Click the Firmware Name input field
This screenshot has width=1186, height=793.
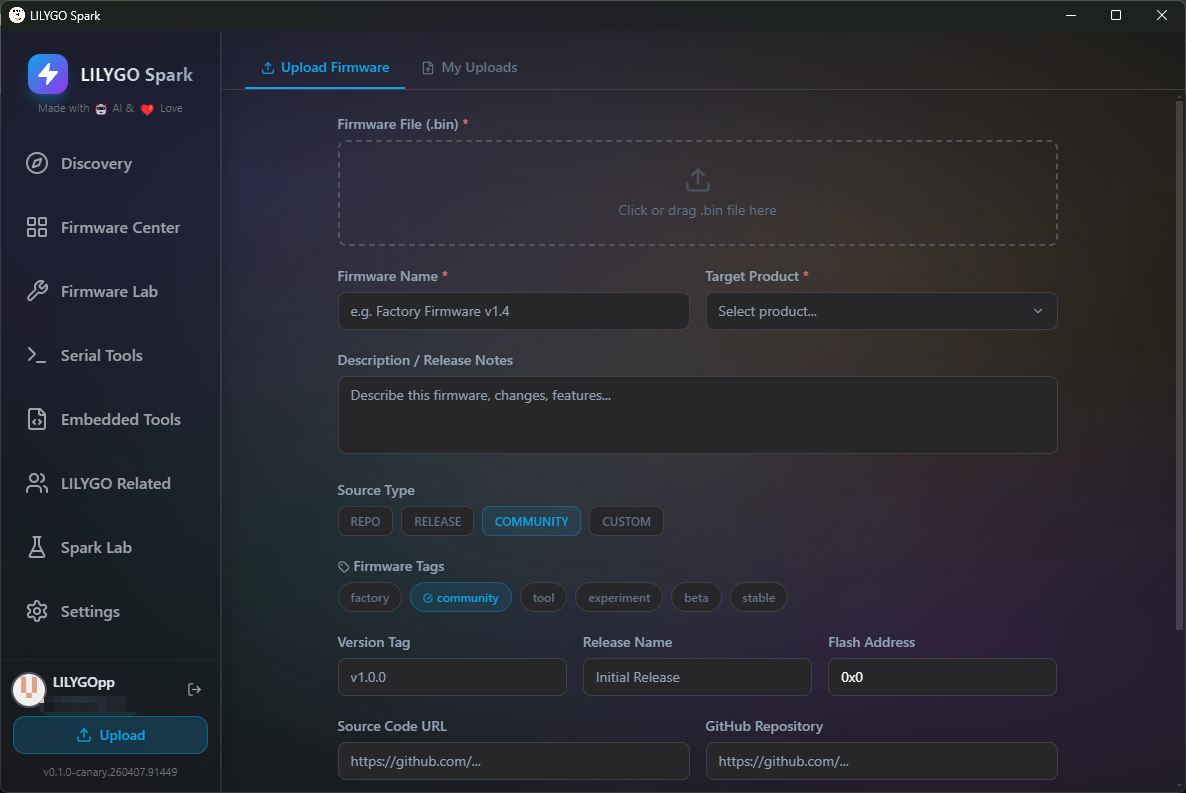click(x=513, y=311)
